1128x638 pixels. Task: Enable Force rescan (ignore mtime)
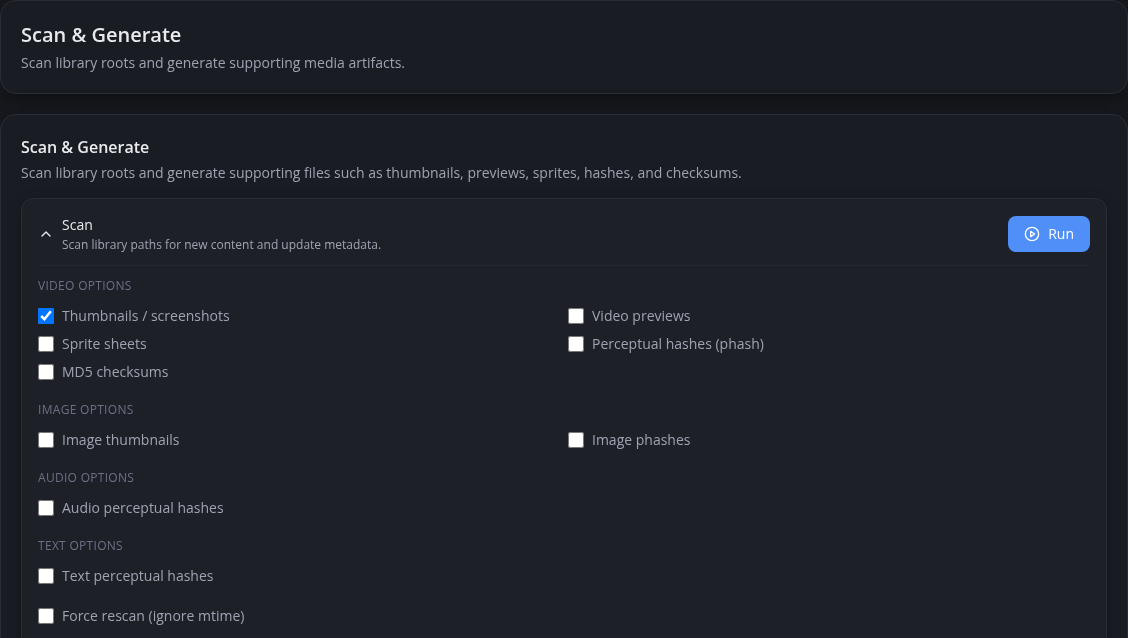(46, 616)
